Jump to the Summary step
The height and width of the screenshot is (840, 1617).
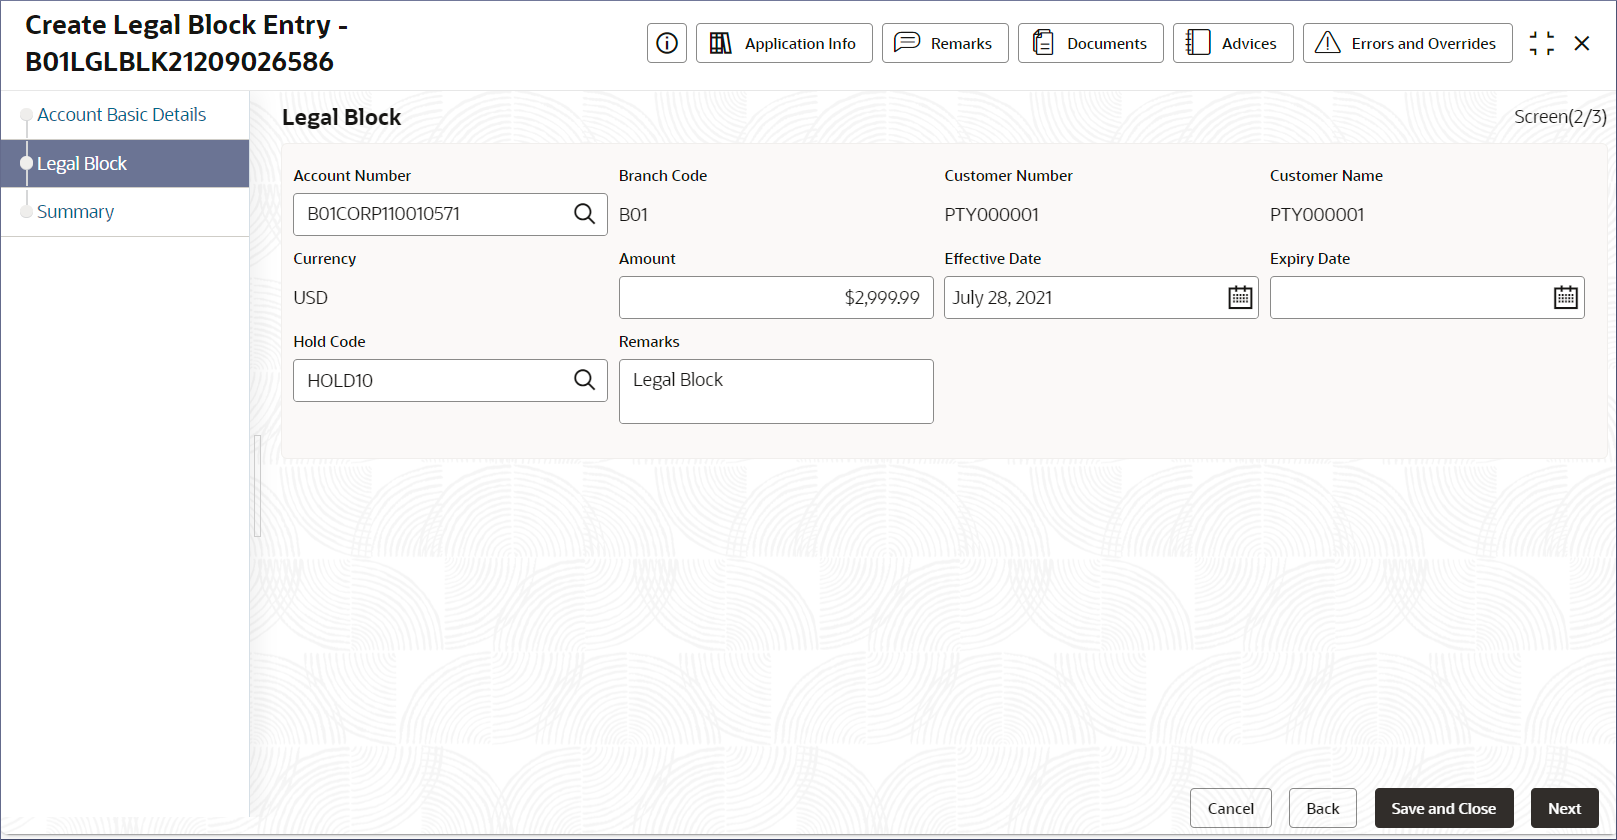point(75,212)
